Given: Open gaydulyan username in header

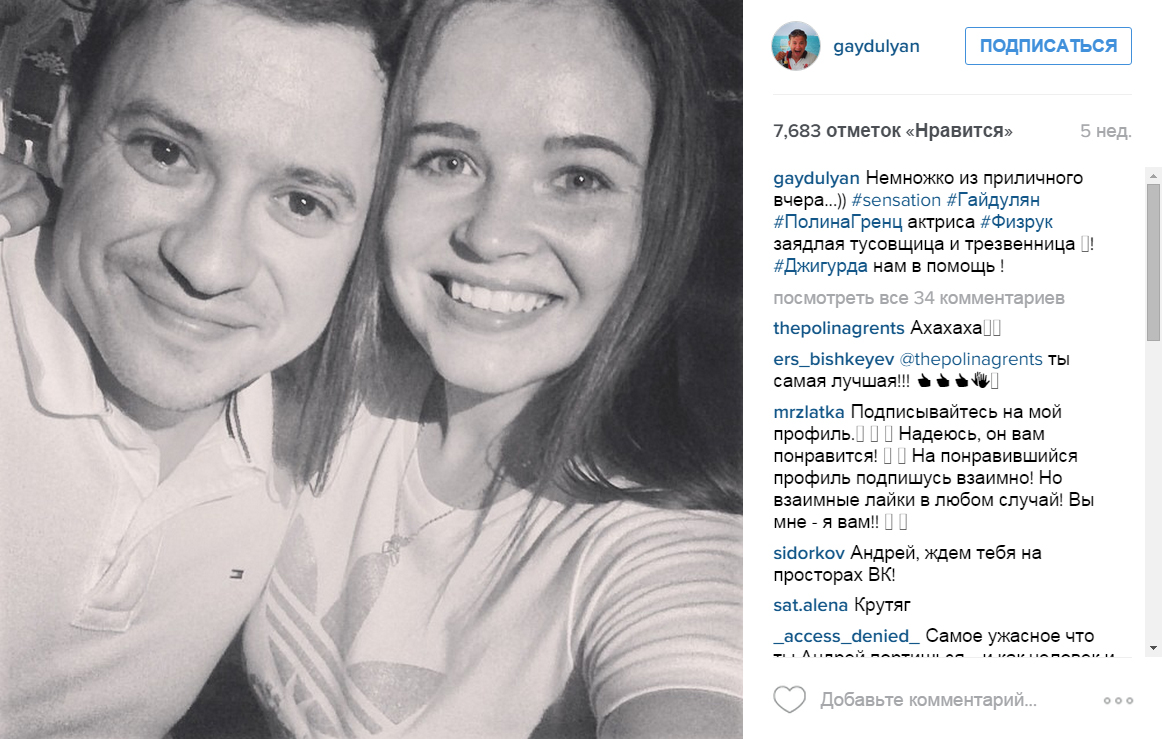Looking at the screenshot, I should [x=876, y=46].
